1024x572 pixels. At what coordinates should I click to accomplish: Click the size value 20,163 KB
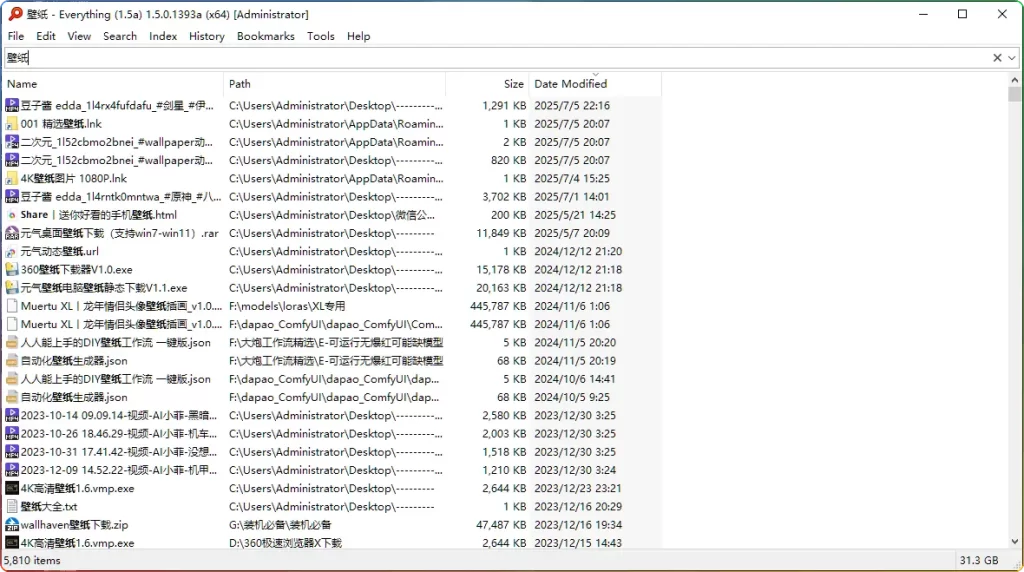point(501,287)
